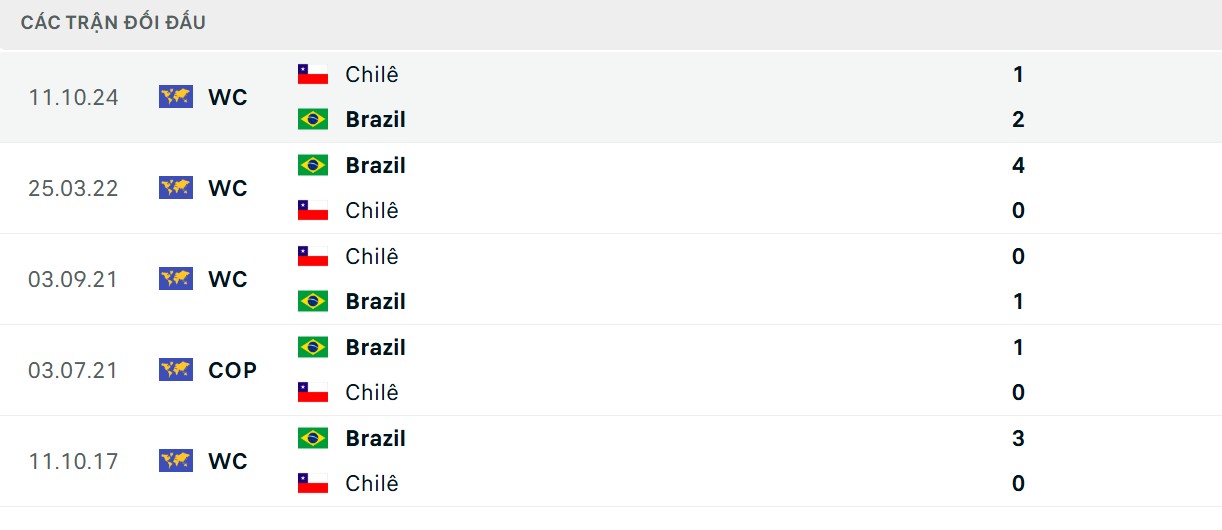Click Brazil's score 4 in 25.03.22 match
Screen dimensions: 1222x530
(1018, 165)
